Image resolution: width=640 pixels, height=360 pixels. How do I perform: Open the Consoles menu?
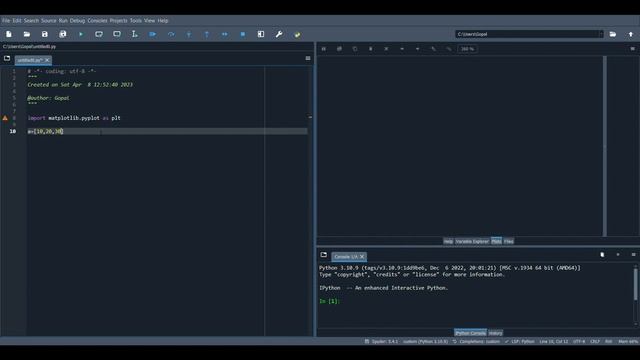click(x=97, y=20)
